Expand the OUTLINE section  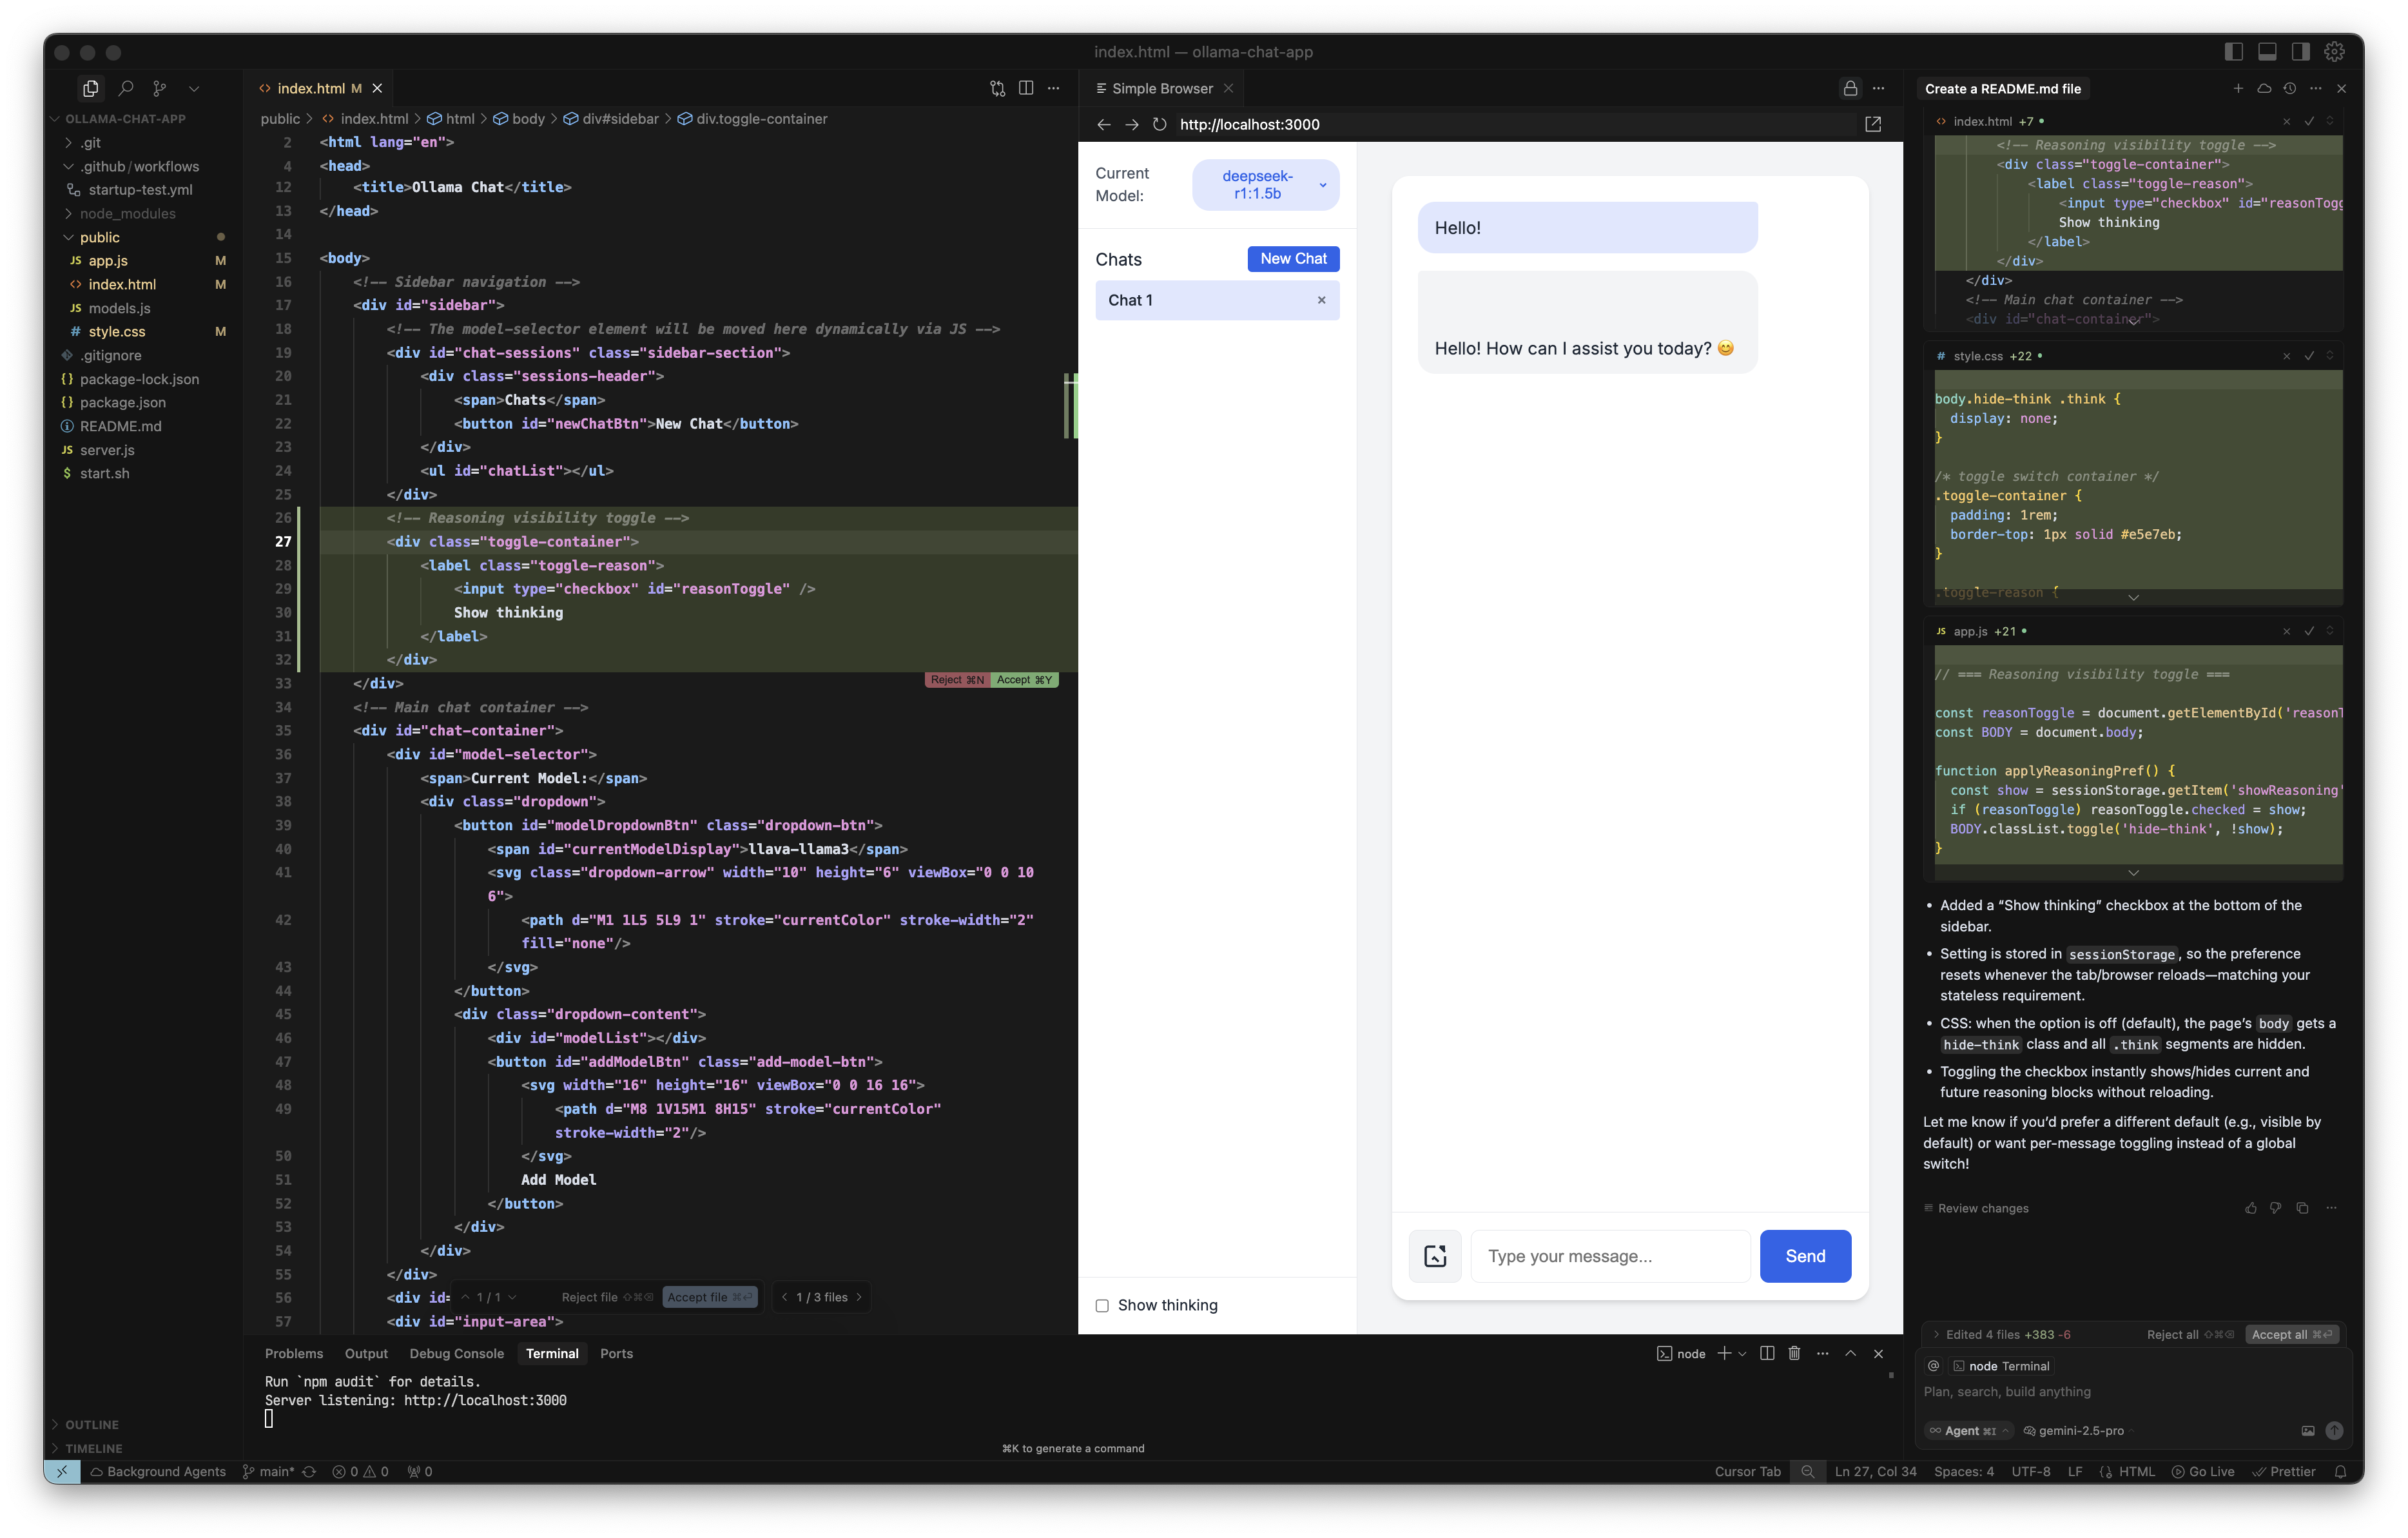click(x=91, y=1424)
